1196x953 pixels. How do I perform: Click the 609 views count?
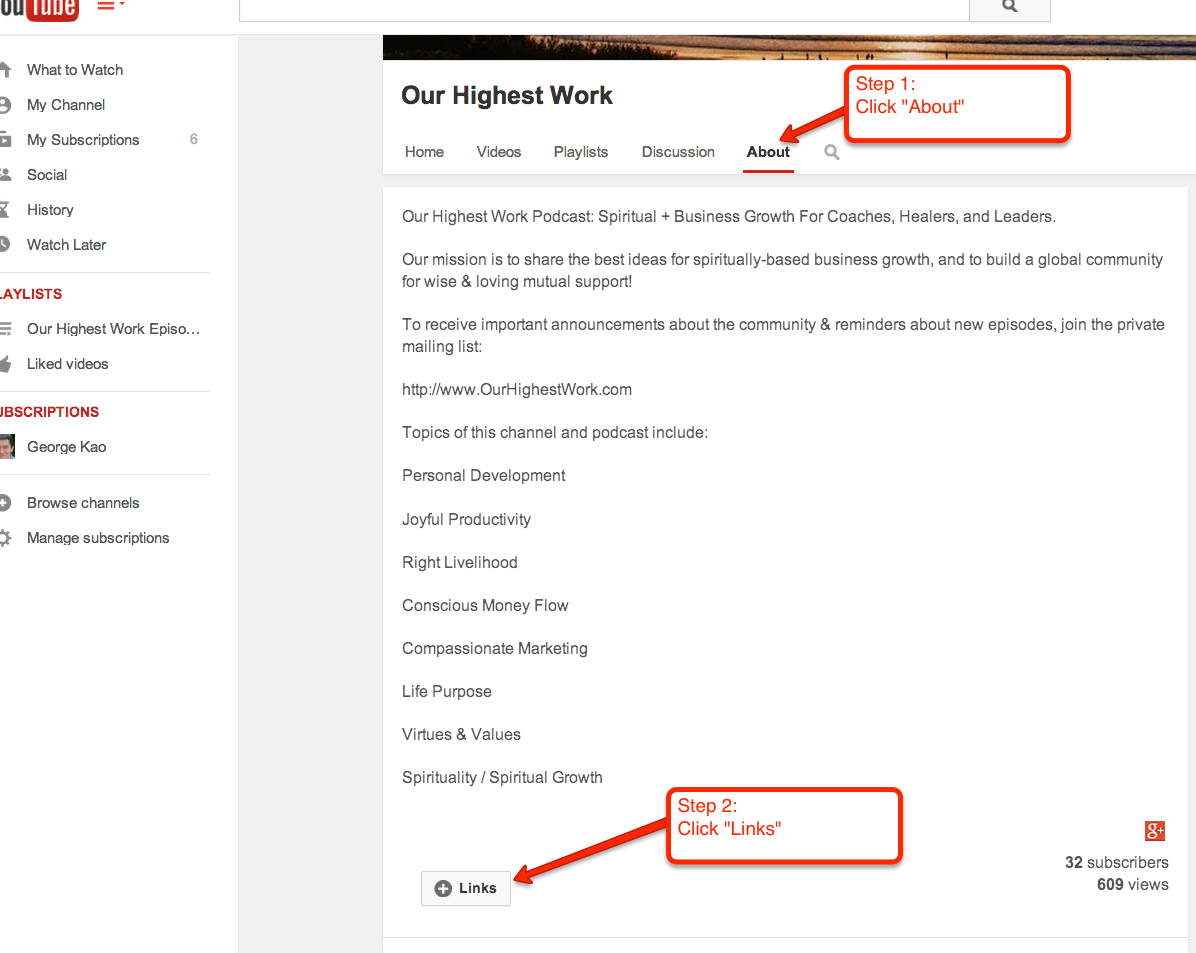(1133, 884)
